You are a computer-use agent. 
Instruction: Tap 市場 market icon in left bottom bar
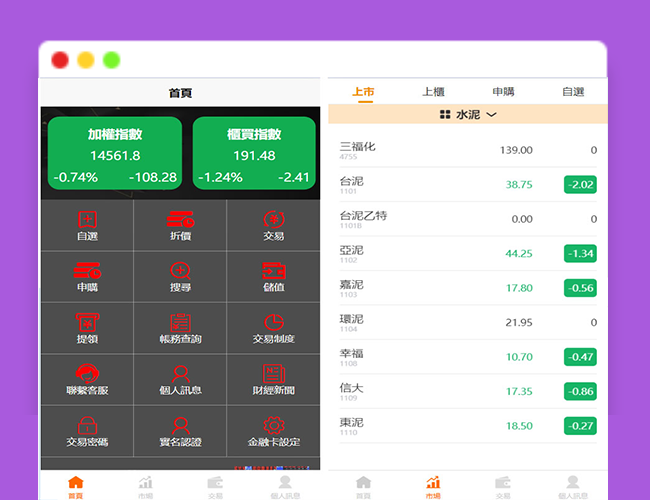tap(146, 483)
